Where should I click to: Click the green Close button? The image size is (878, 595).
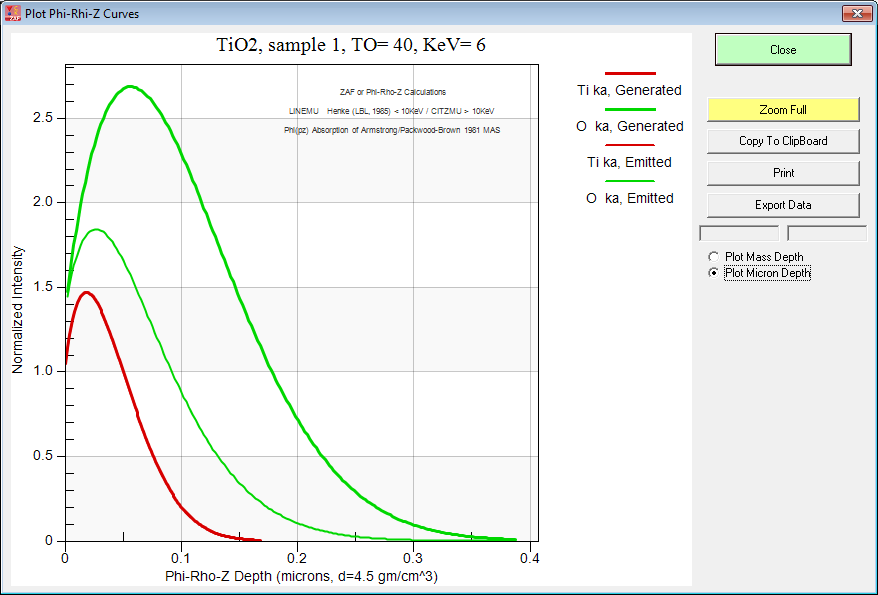tap(783, 50)
